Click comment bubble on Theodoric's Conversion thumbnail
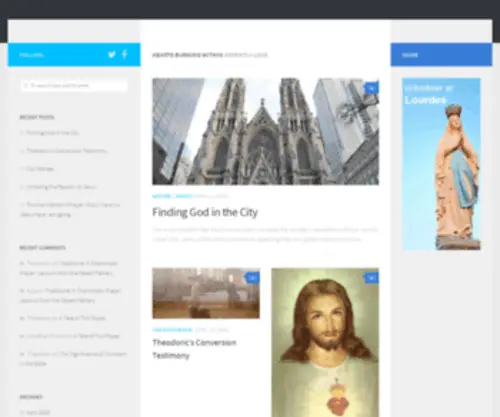Image resolution: width=500 pixels, height=417 pixels. 252,278
